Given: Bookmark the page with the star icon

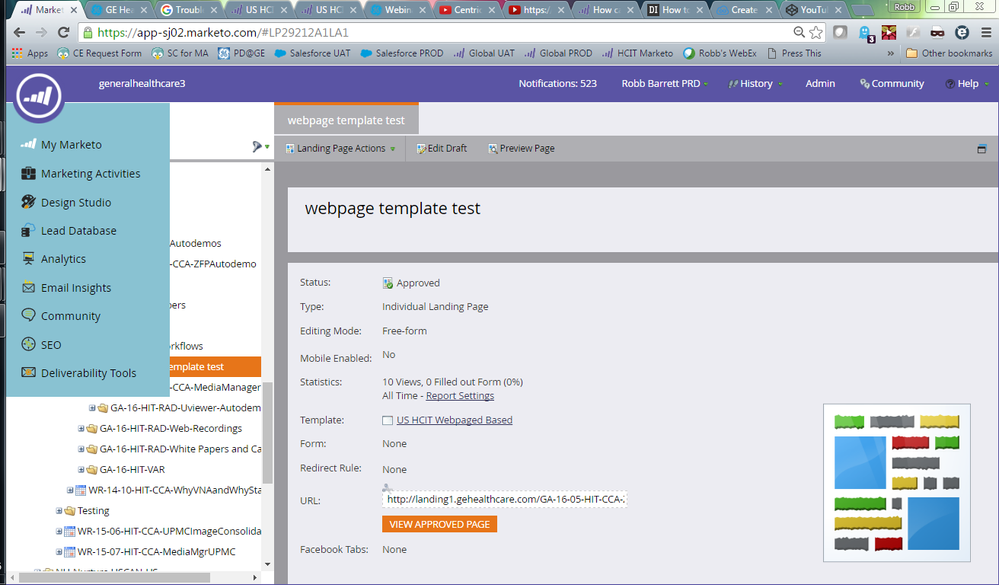Looking at the screenshot, I should (x=816, y=32).
